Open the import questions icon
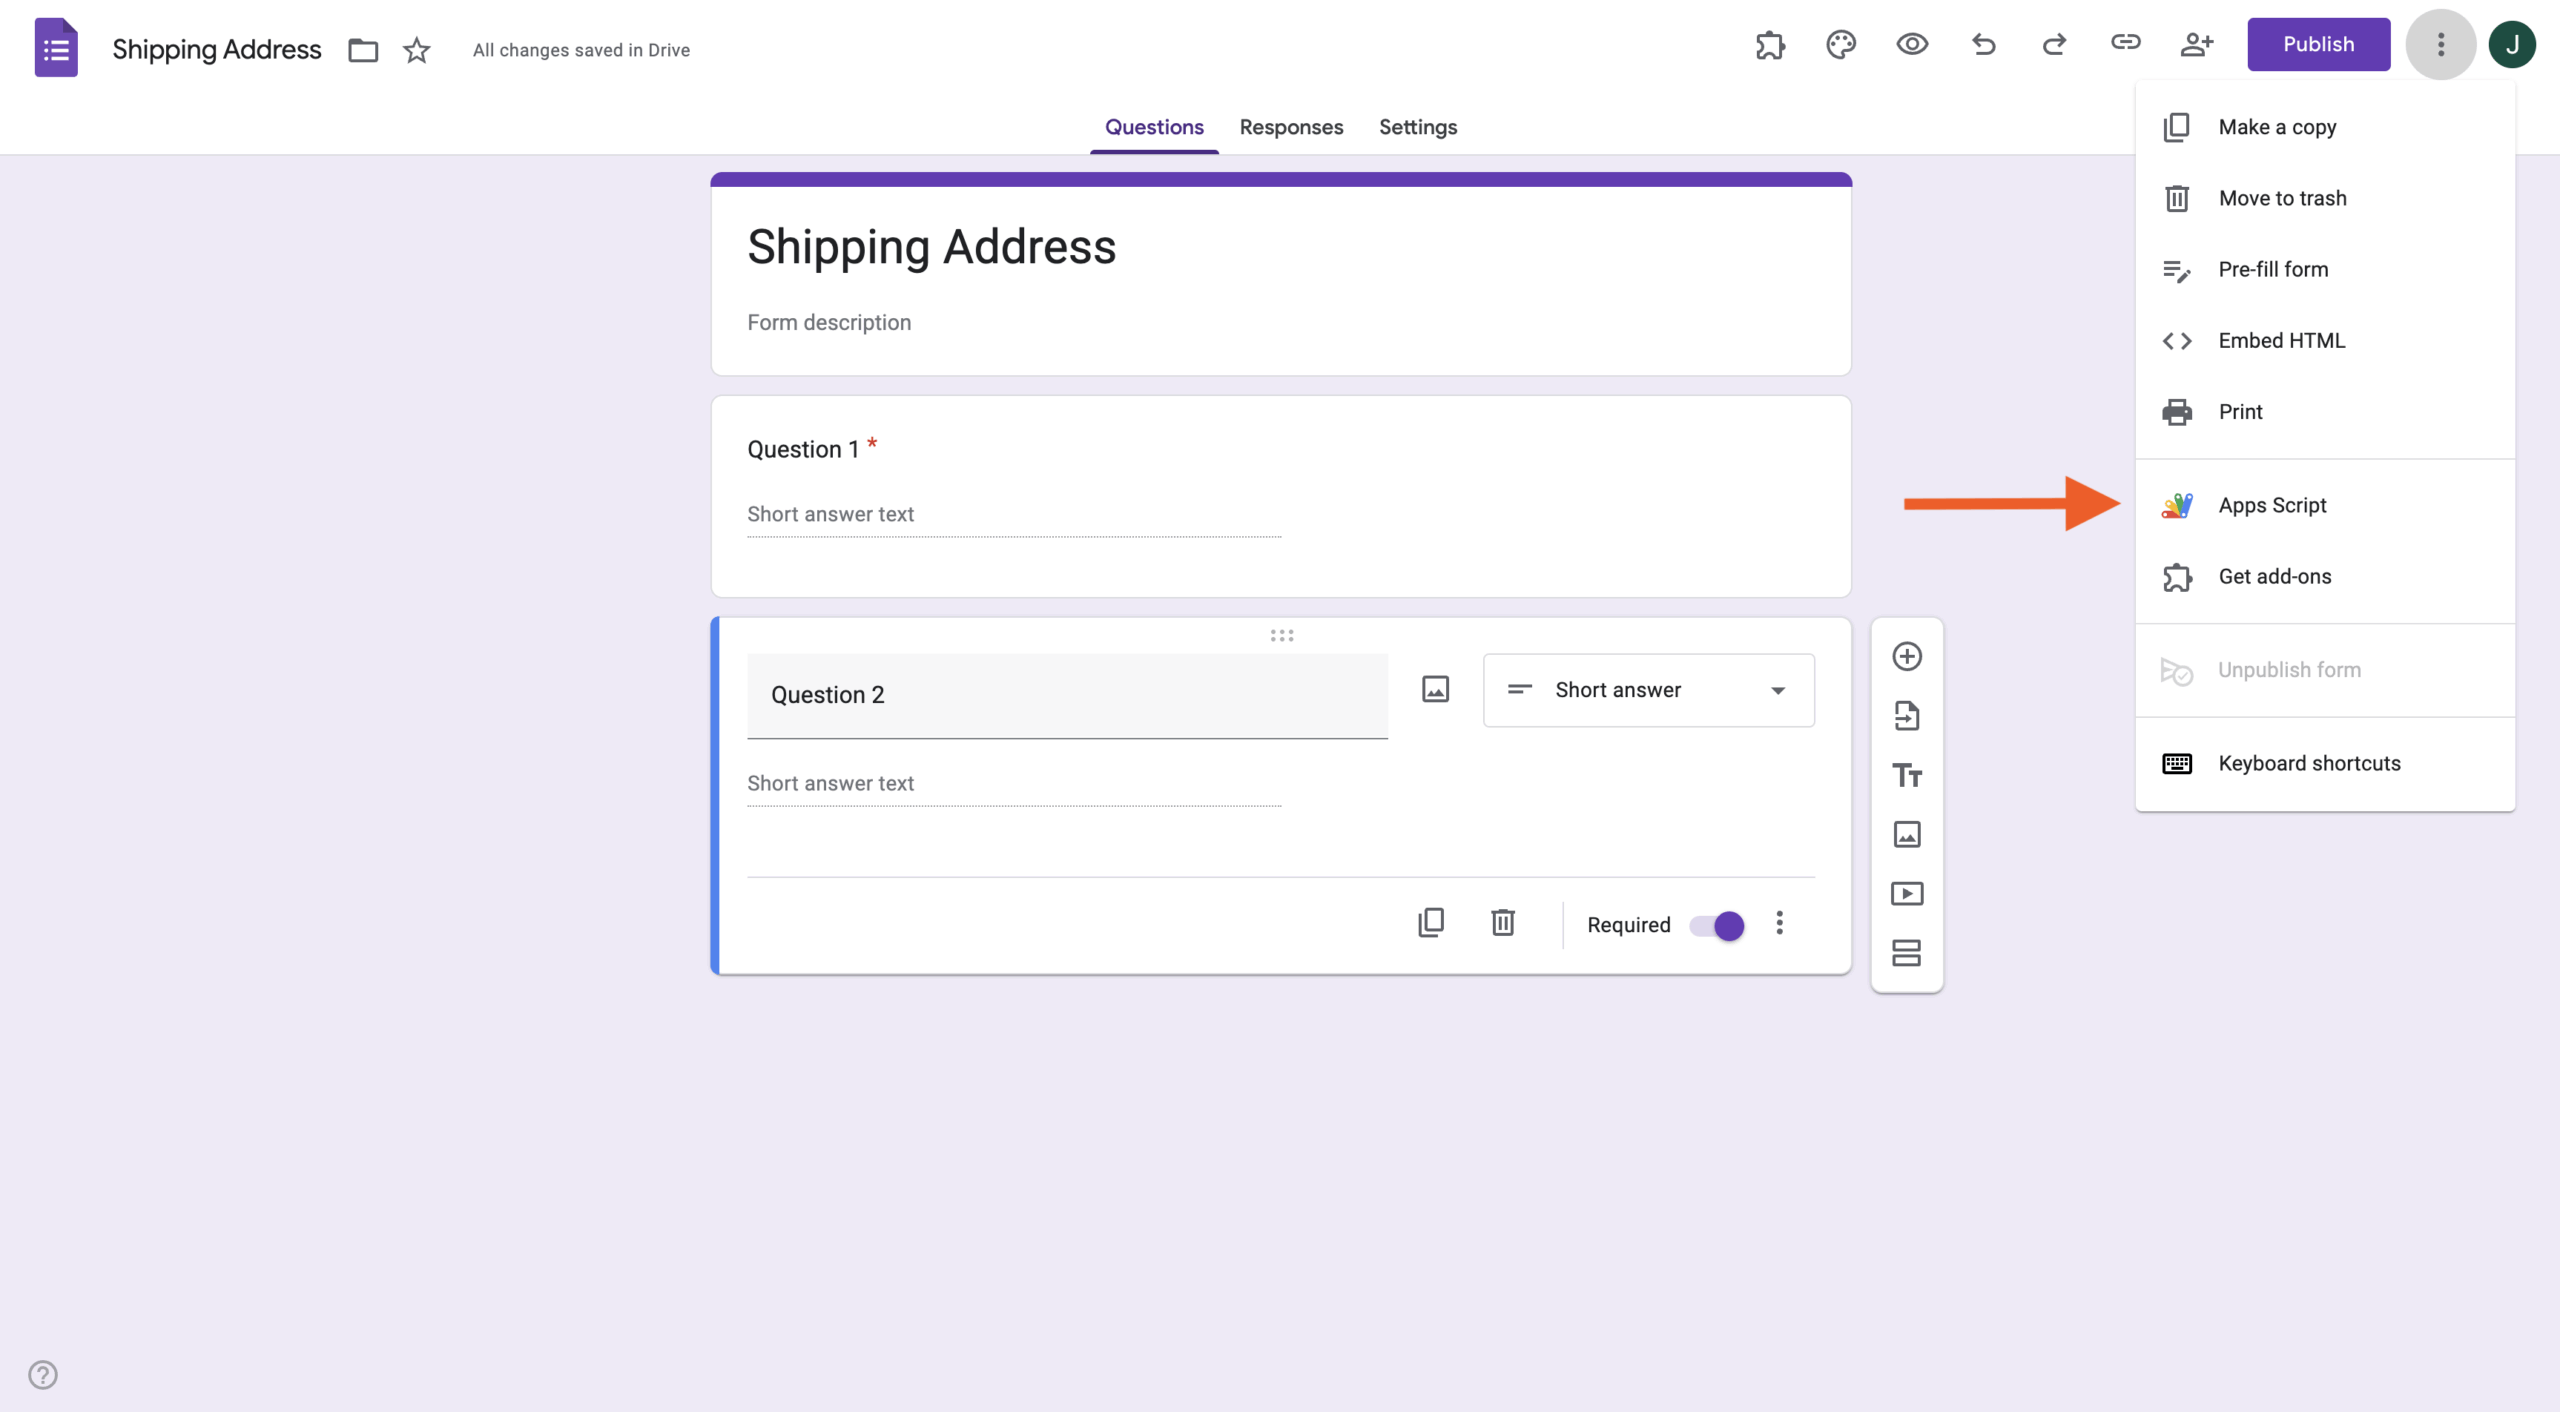This screenshot has width=2560, height=1412. 1907,715
